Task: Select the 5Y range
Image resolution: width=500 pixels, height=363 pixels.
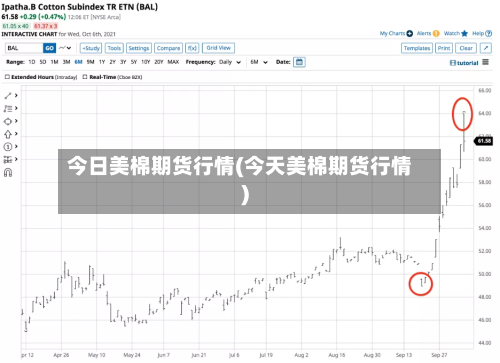Action: [x=134, y=62]
